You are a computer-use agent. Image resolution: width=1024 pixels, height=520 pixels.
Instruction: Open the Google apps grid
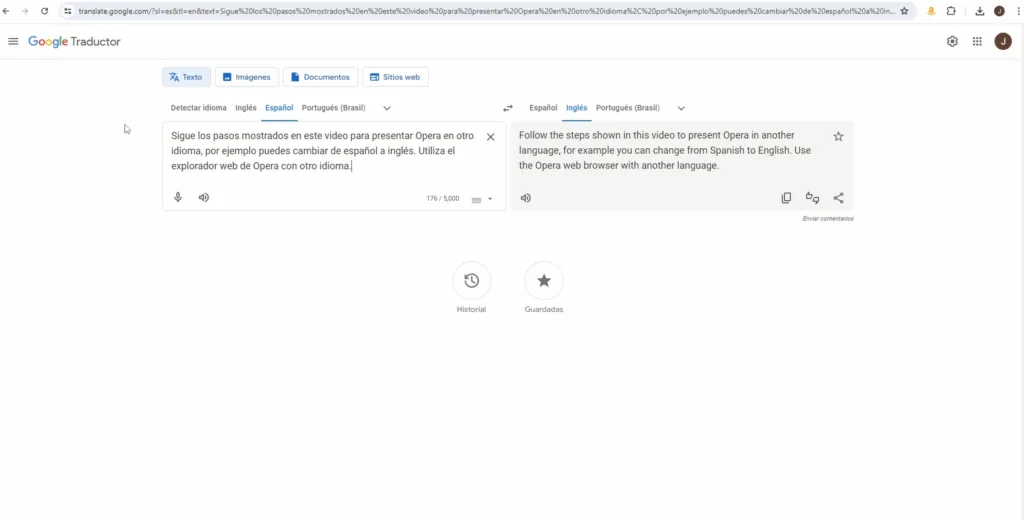[977, 41]
